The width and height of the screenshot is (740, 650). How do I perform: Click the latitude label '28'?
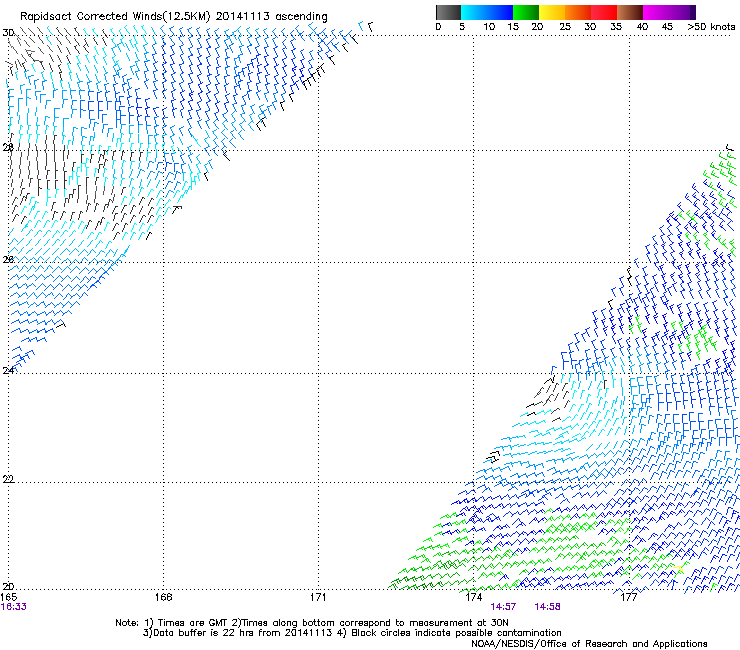(8, 148)
